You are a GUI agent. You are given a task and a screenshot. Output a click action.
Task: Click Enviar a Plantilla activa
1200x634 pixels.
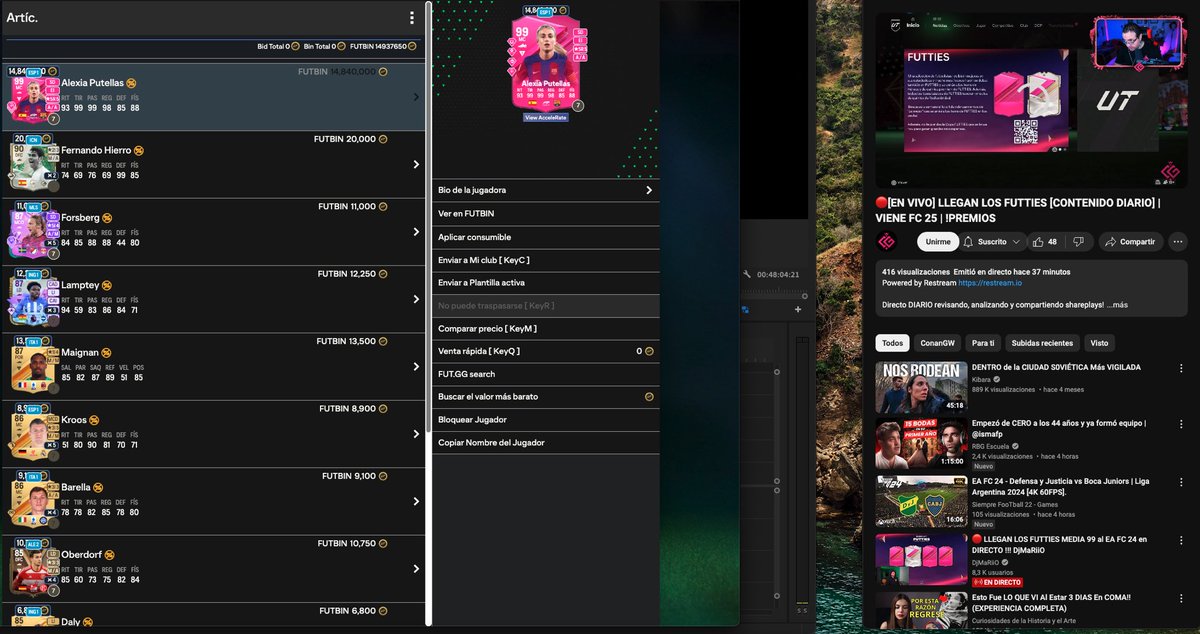tap(546, 283)
